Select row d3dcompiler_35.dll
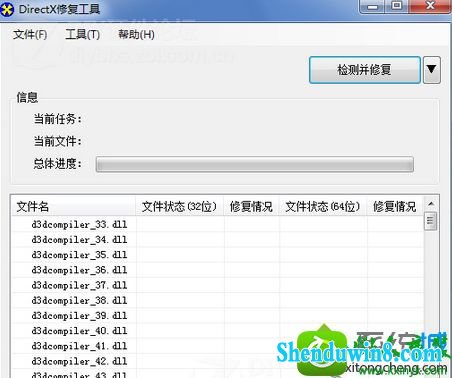The width and height of the screenshot is (452, 378). 218,255
